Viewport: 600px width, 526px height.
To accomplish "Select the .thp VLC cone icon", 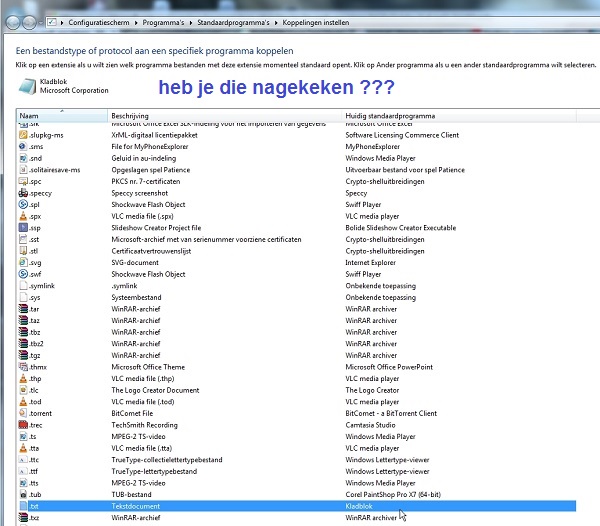I will [23, 378].
